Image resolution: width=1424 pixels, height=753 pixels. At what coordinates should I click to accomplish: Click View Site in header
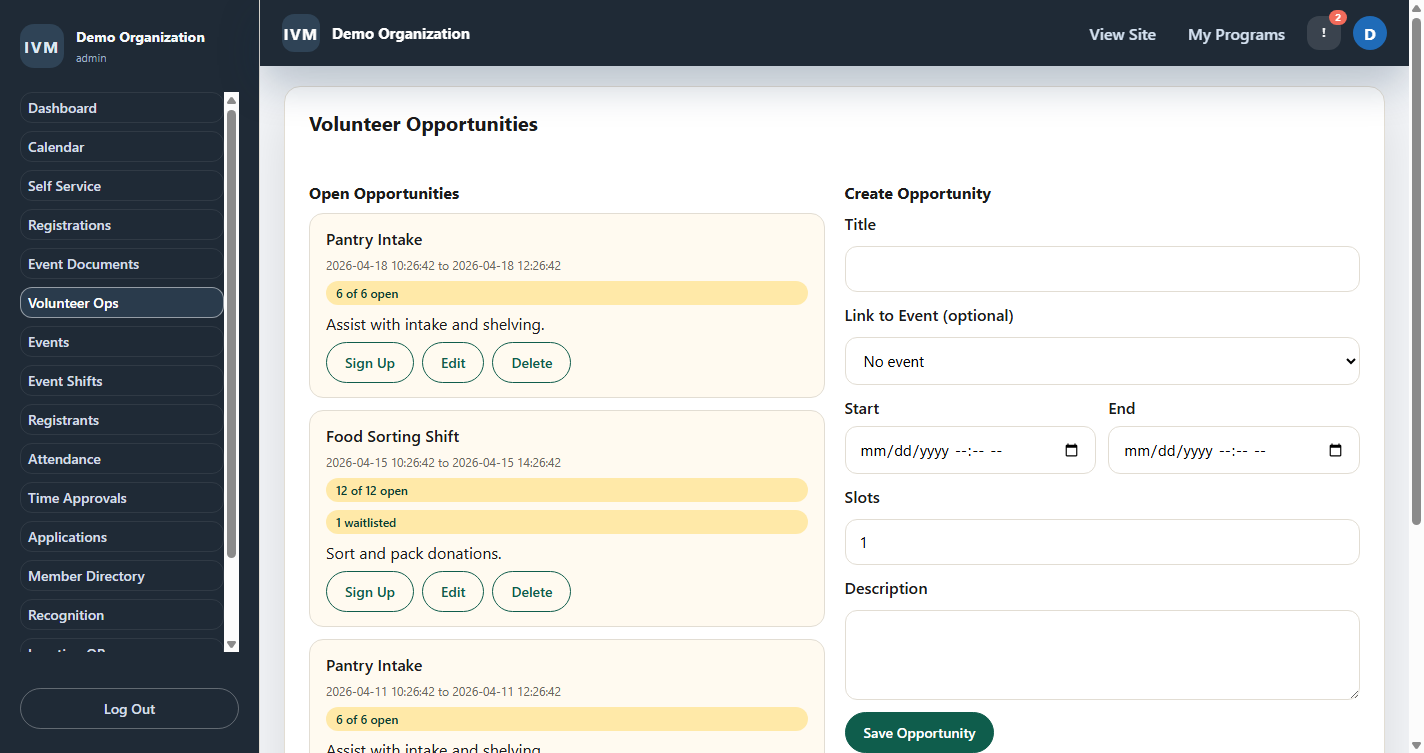(x=1122, y=34)
